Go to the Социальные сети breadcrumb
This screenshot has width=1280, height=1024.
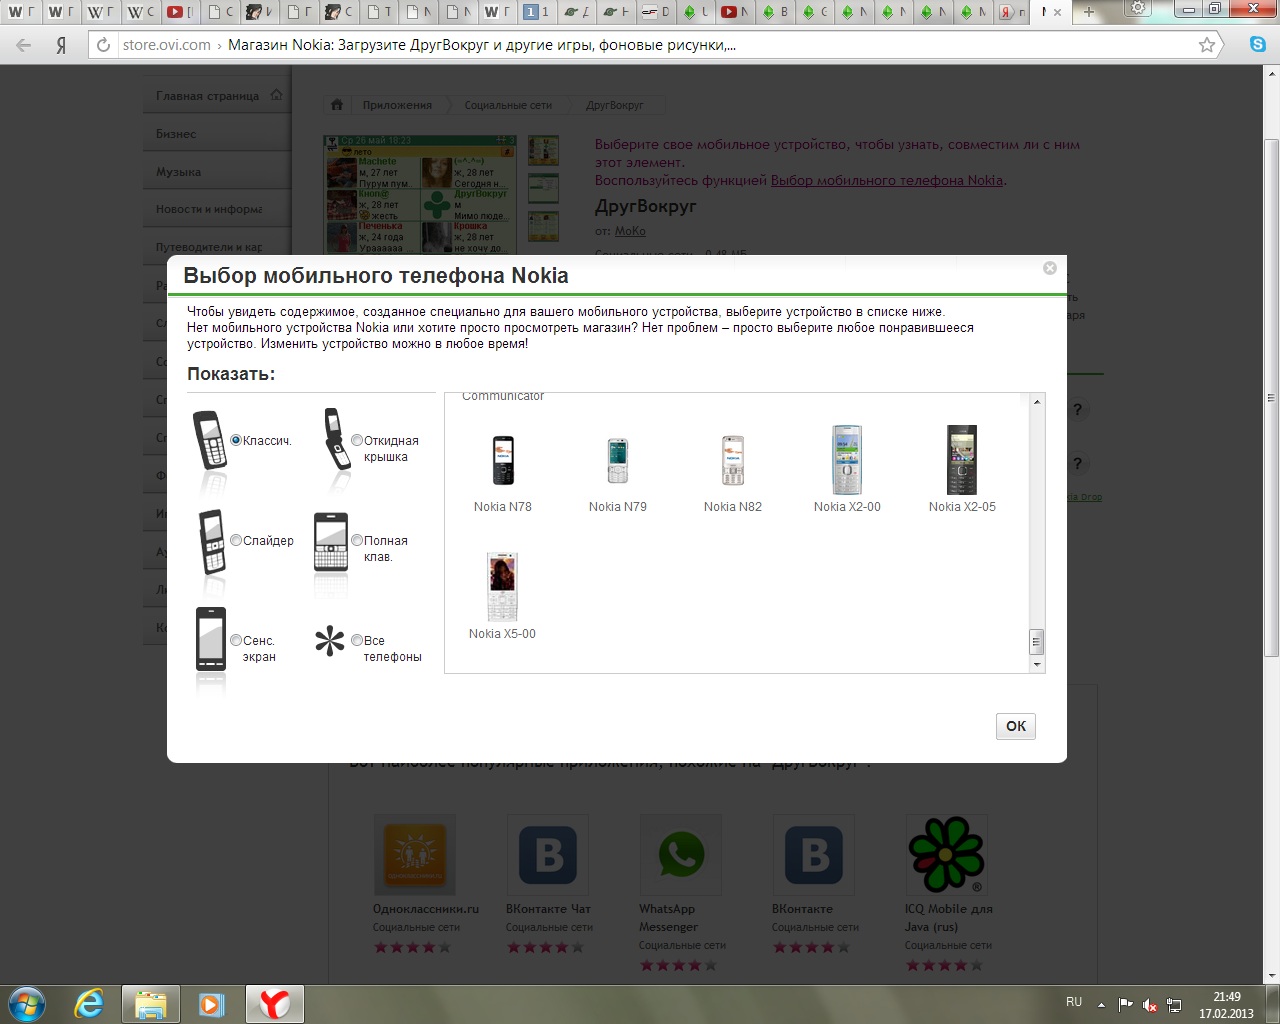pyautogui.click(x=508, y=105)
